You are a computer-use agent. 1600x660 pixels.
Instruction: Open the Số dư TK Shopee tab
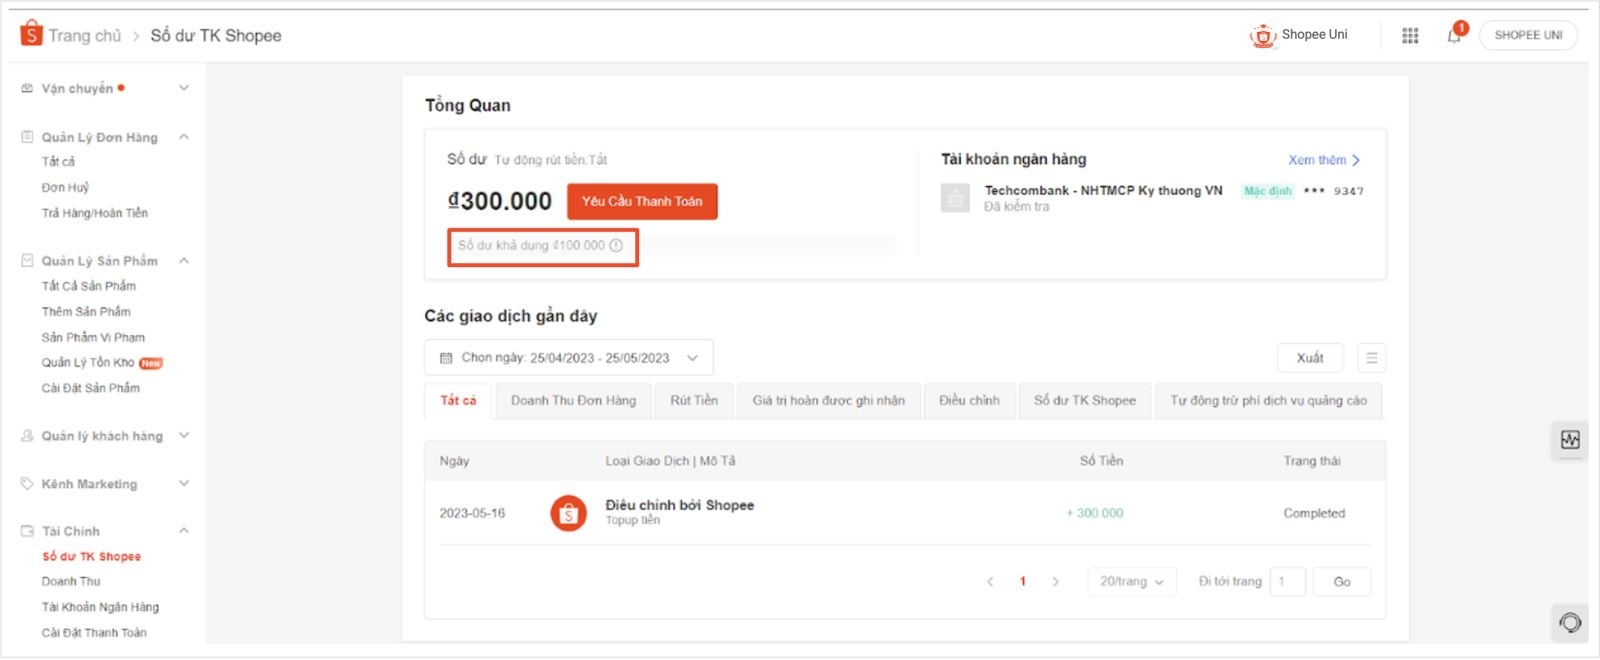click(x=1085, y=401)
